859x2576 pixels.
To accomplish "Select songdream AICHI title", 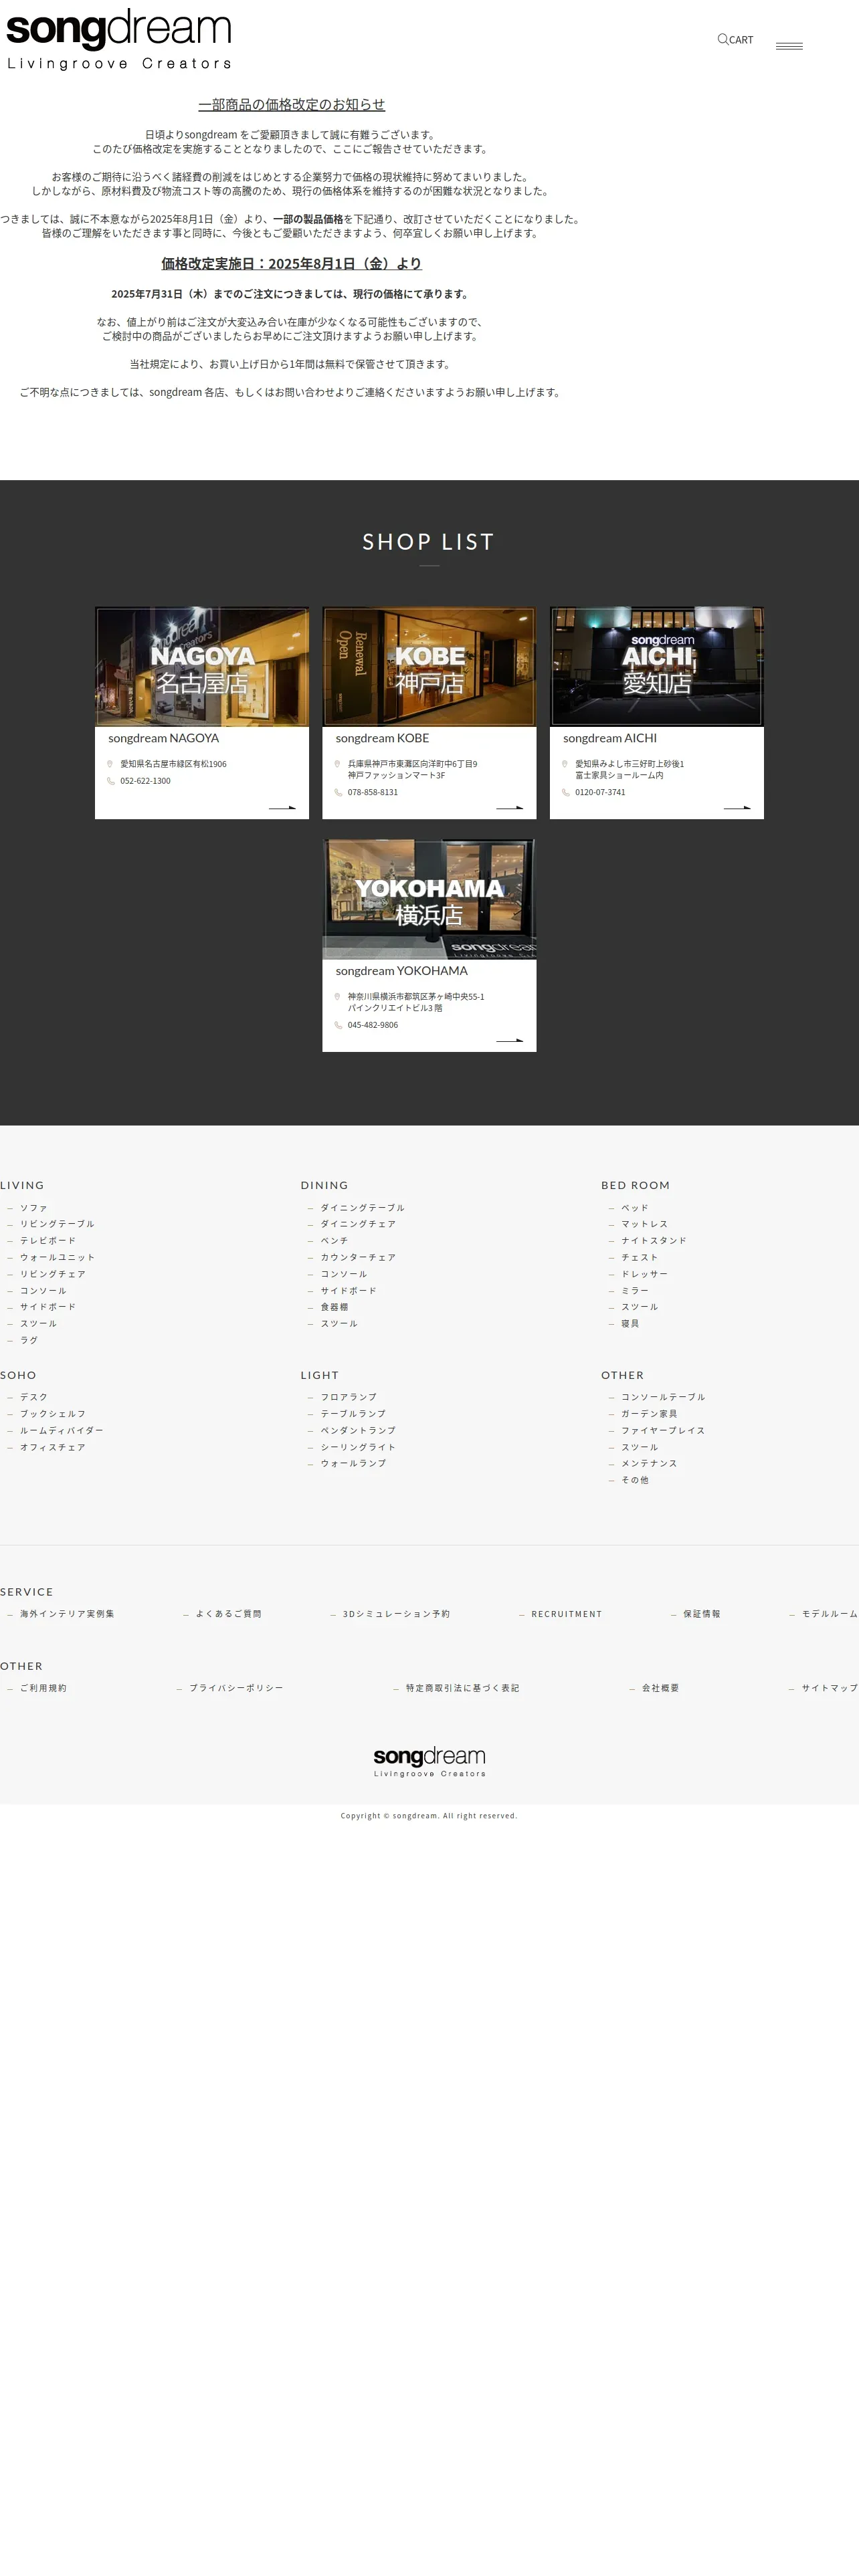I will coord(610,738).
